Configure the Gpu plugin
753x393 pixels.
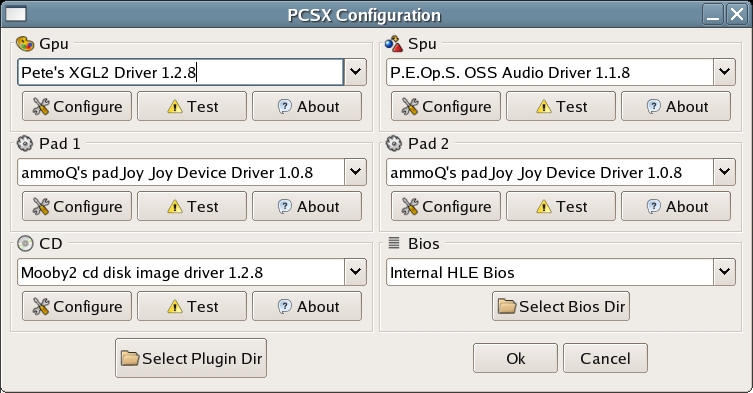[x=77, y=106]
